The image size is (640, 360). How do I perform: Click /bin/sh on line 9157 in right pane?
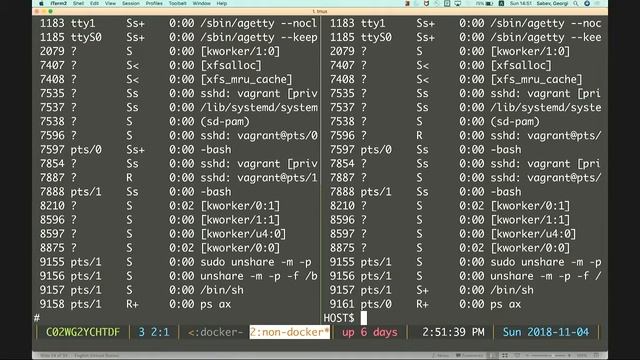tap(512, 290)
